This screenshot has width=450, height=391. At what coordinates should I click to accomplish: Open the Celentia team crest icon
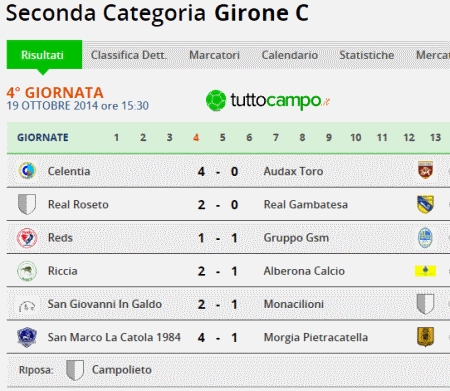tap(27, 171)
